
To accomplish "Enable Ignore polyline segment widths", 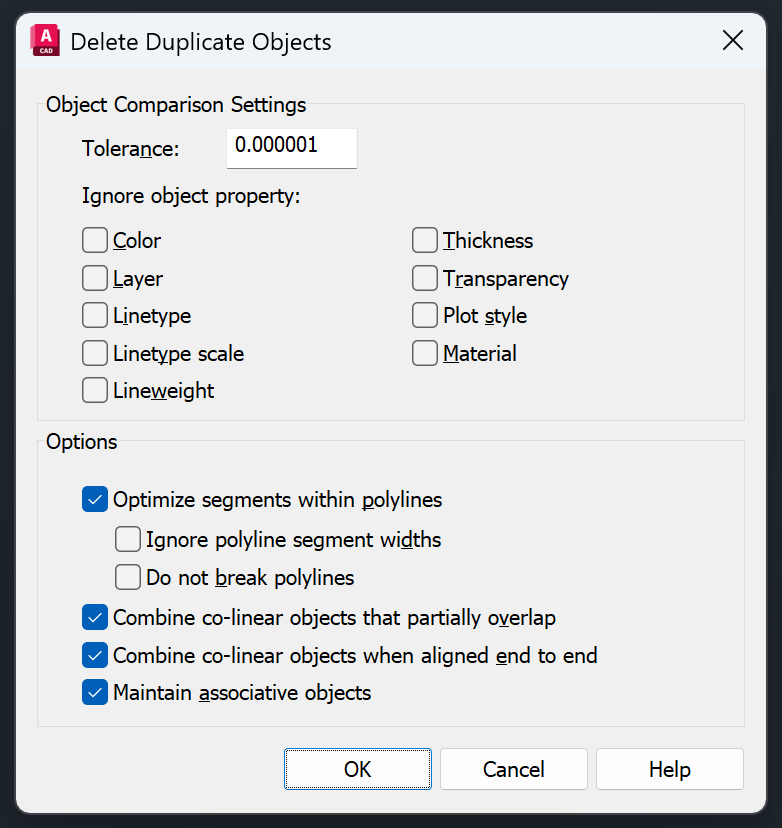I will pos(128,539).
